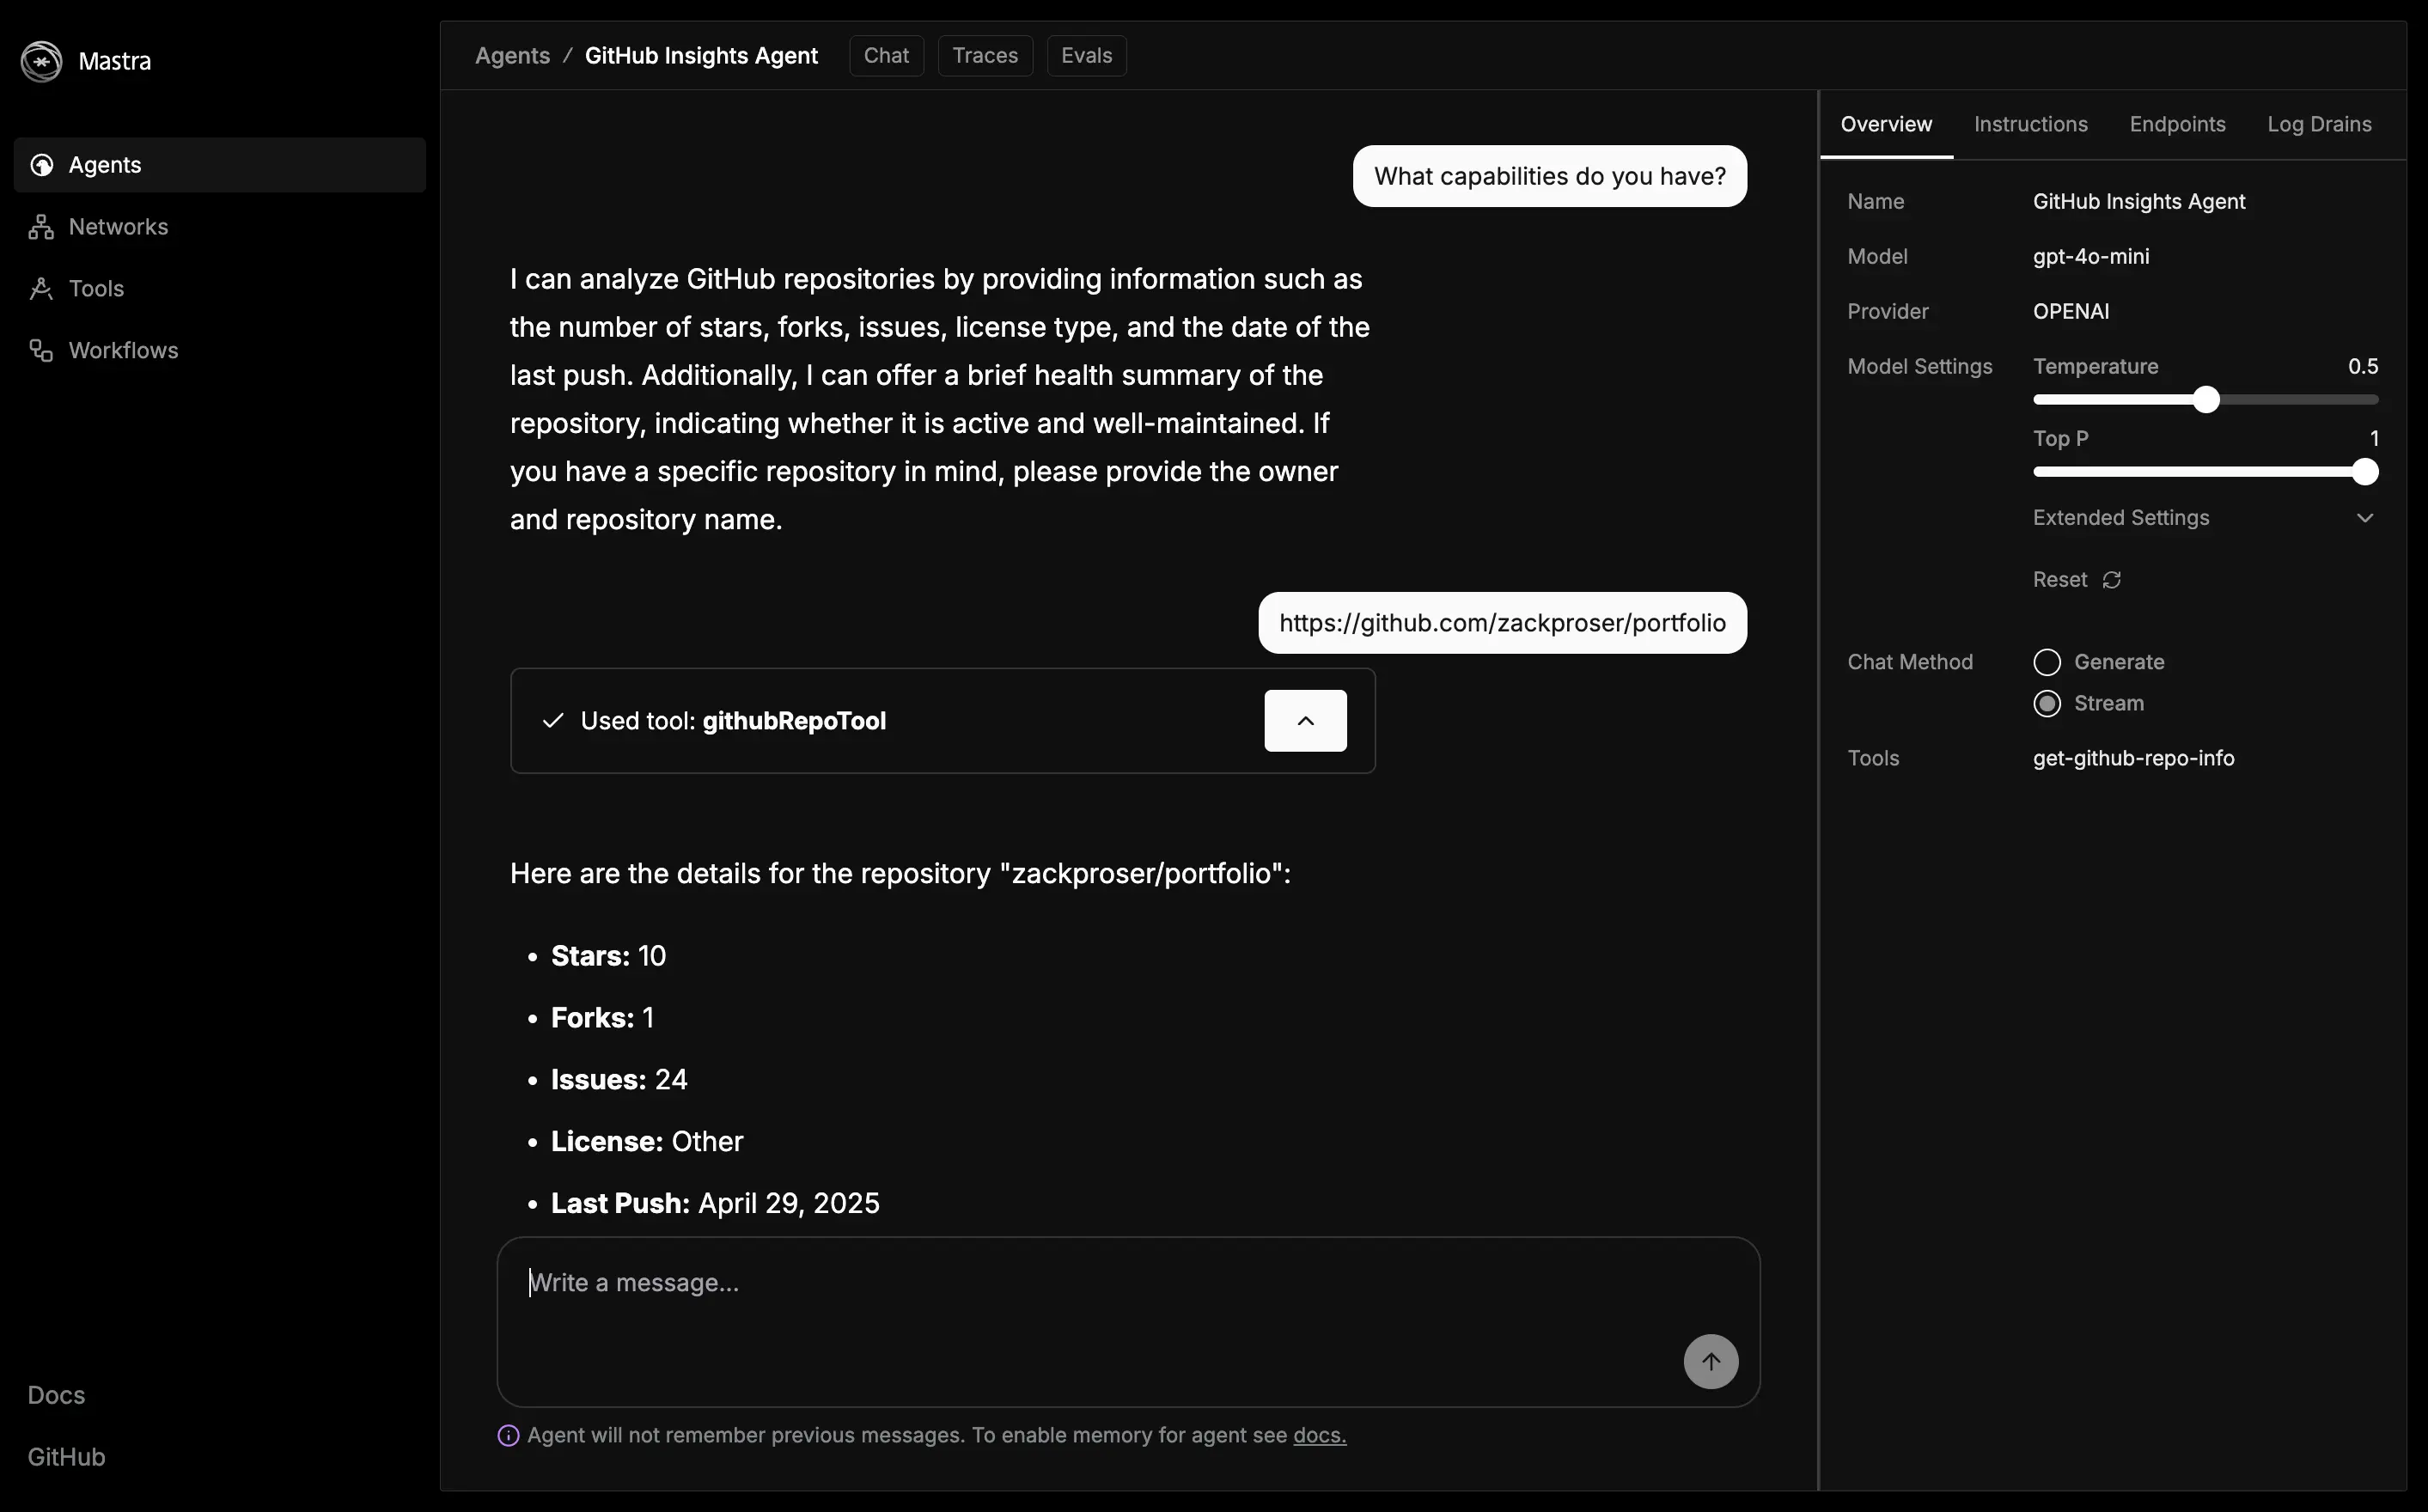Collapse the githubRepoTool details
This screenshot has width=2428, height=1512.
[1305, 721]
